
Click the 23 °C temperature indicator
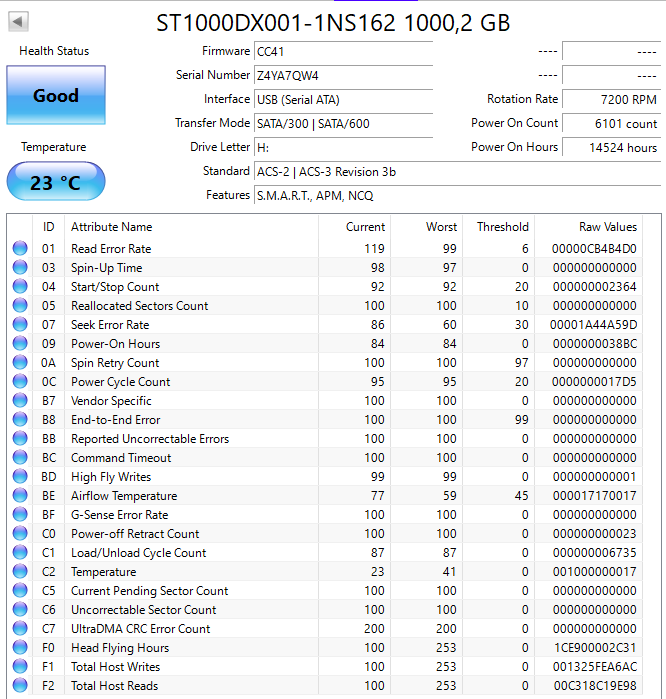pos(56,183)
